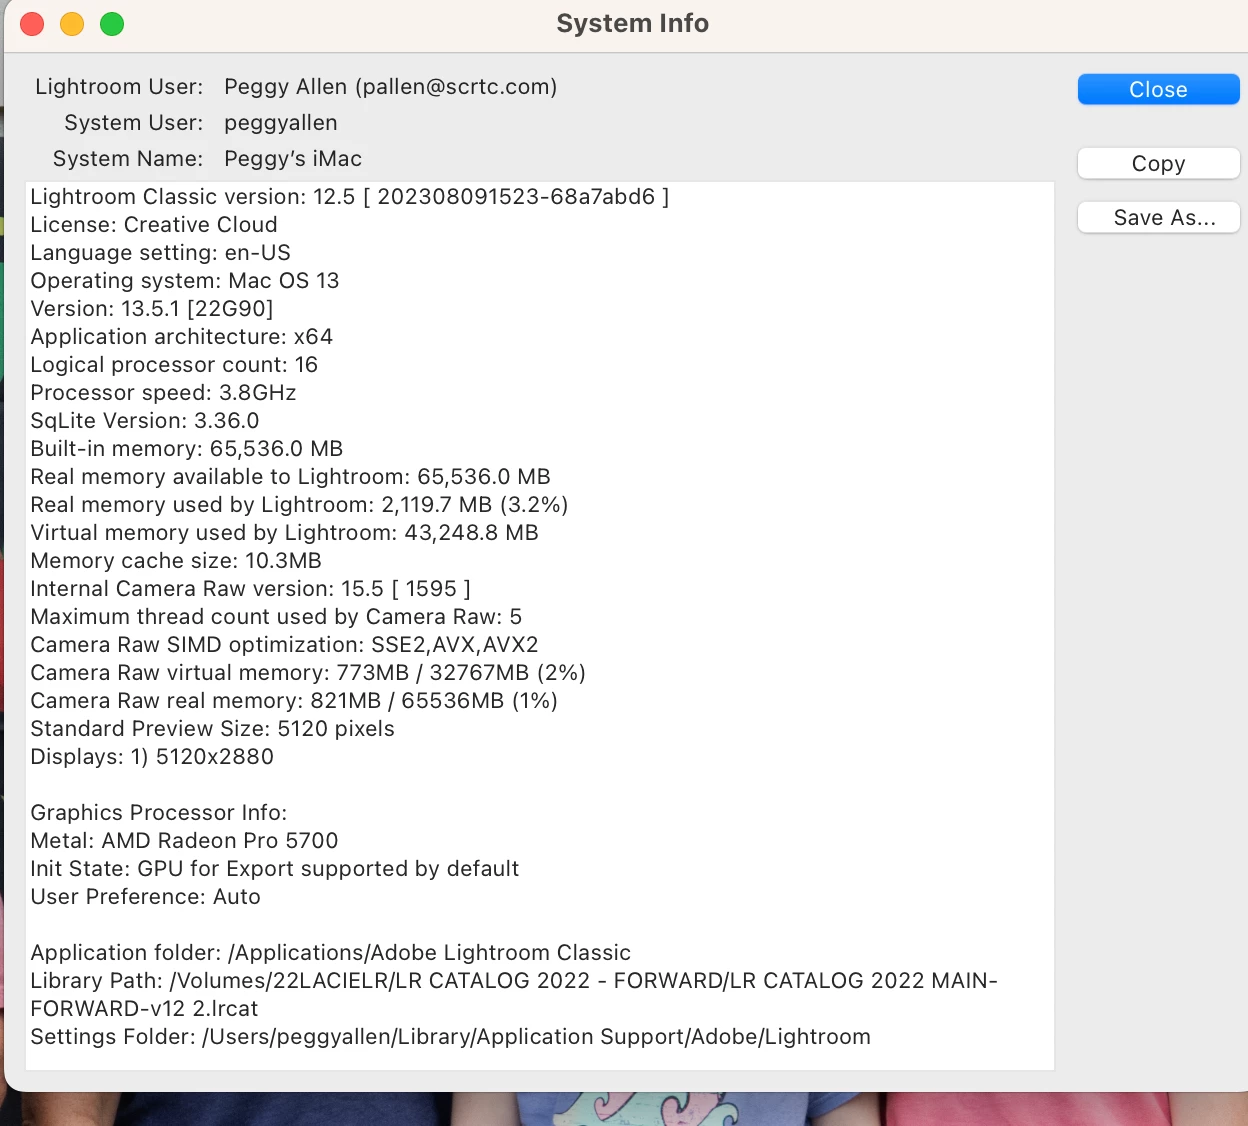Click the System Info window title
Viewport: 1248px width, 1126px height.
click(632, 23)
